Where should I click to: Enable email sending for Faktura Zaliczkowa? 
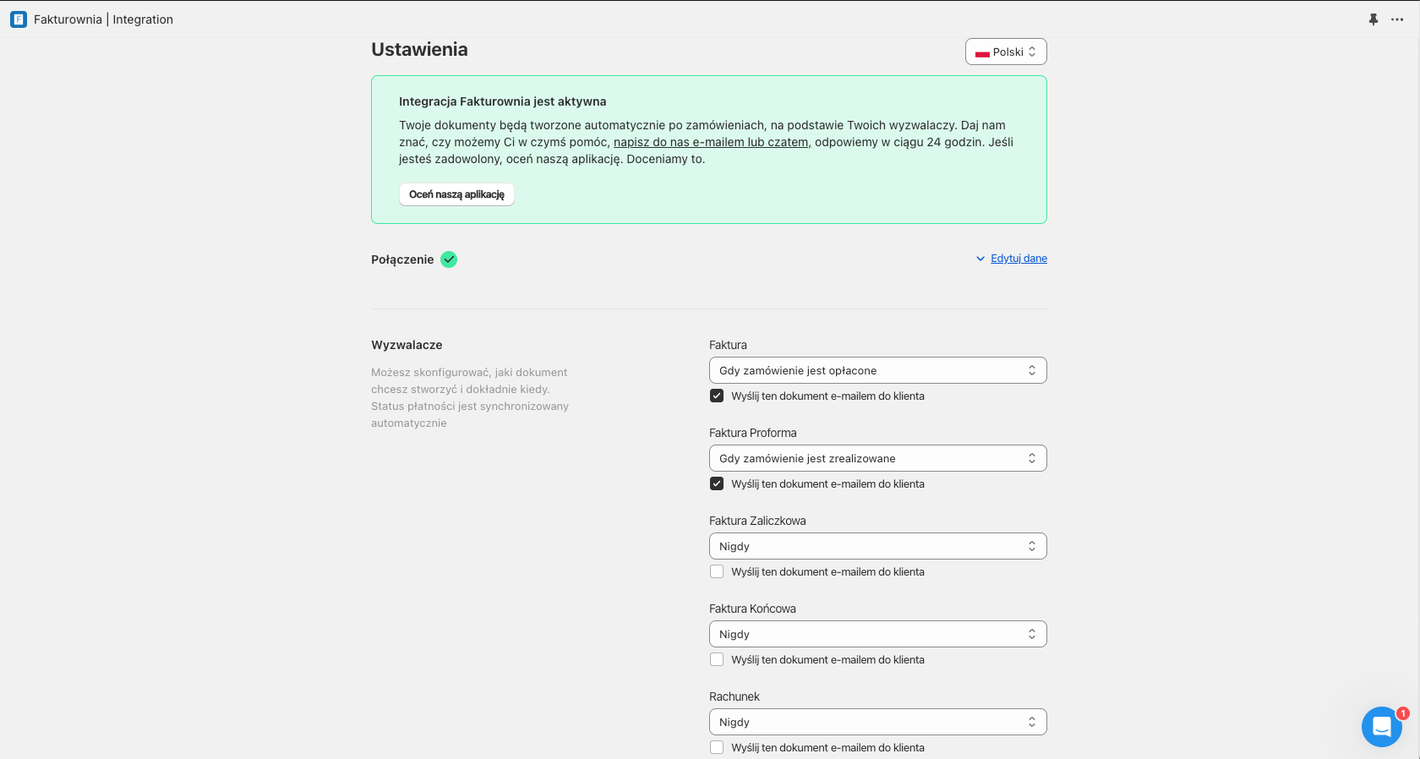[717, 572]
